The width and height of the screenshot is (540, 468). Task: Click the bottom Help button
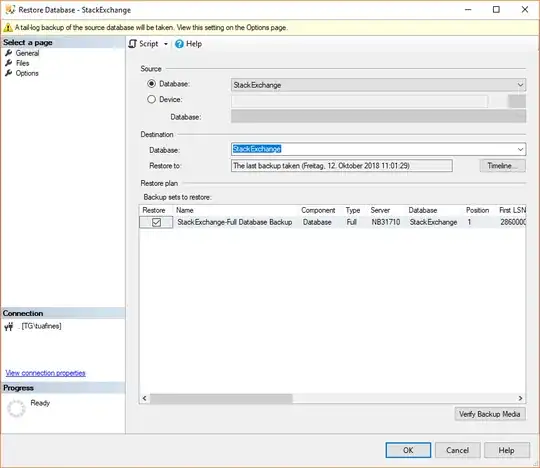(x=507, y=450)
